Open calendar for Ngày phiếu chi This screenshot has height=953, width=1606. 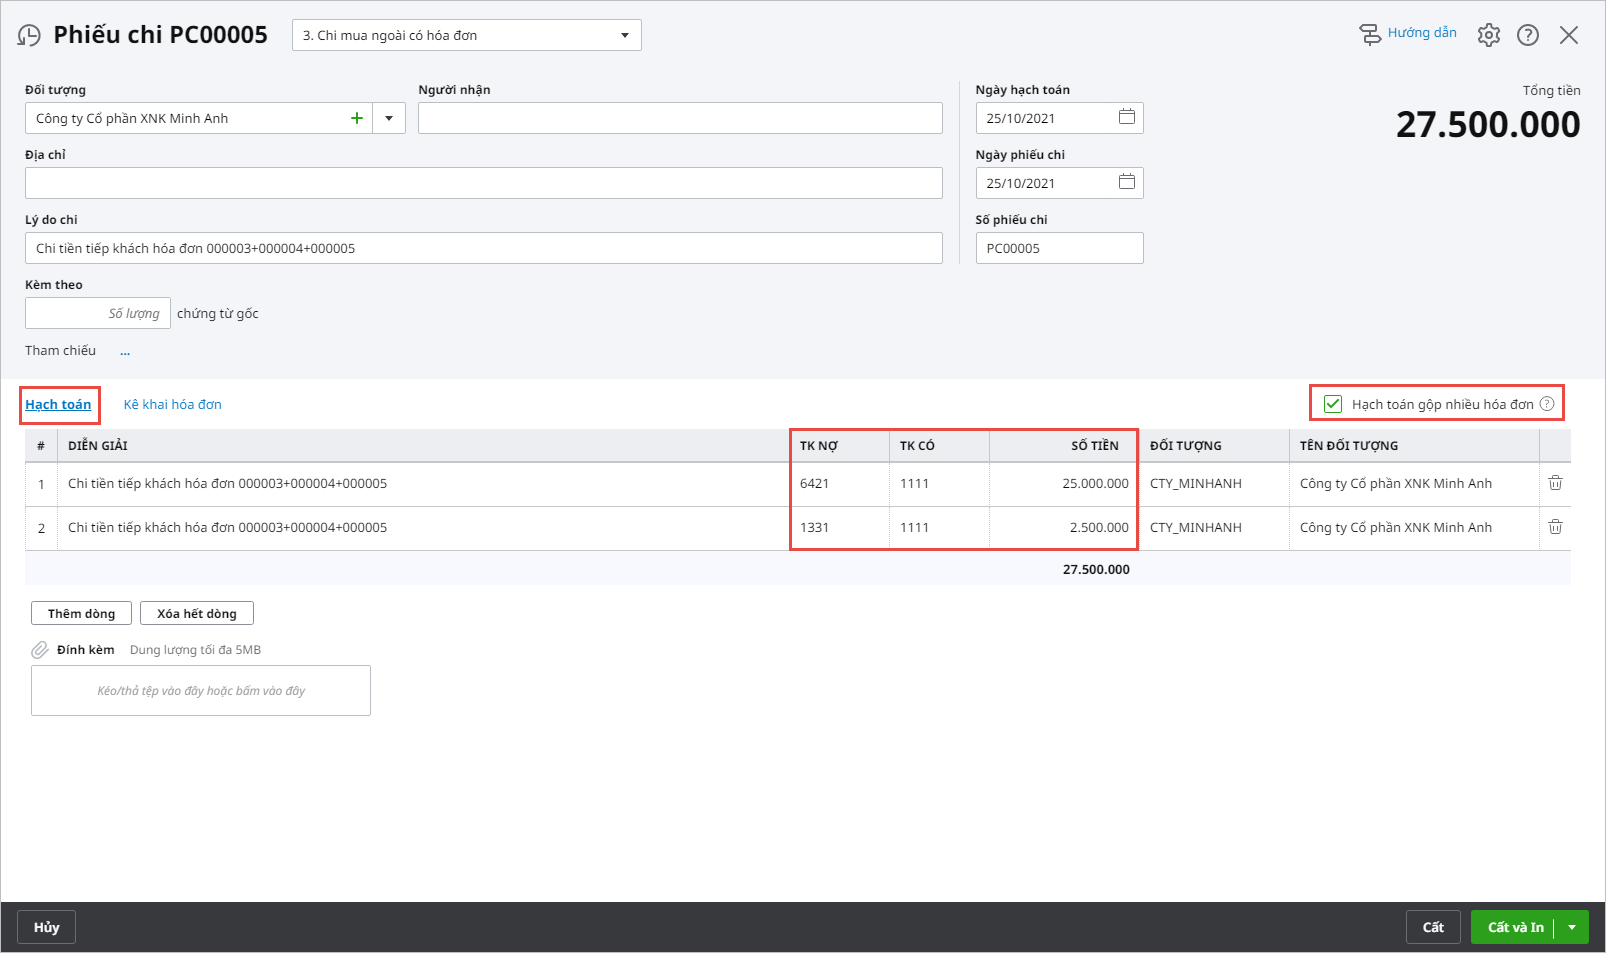tap(1126, 182)
